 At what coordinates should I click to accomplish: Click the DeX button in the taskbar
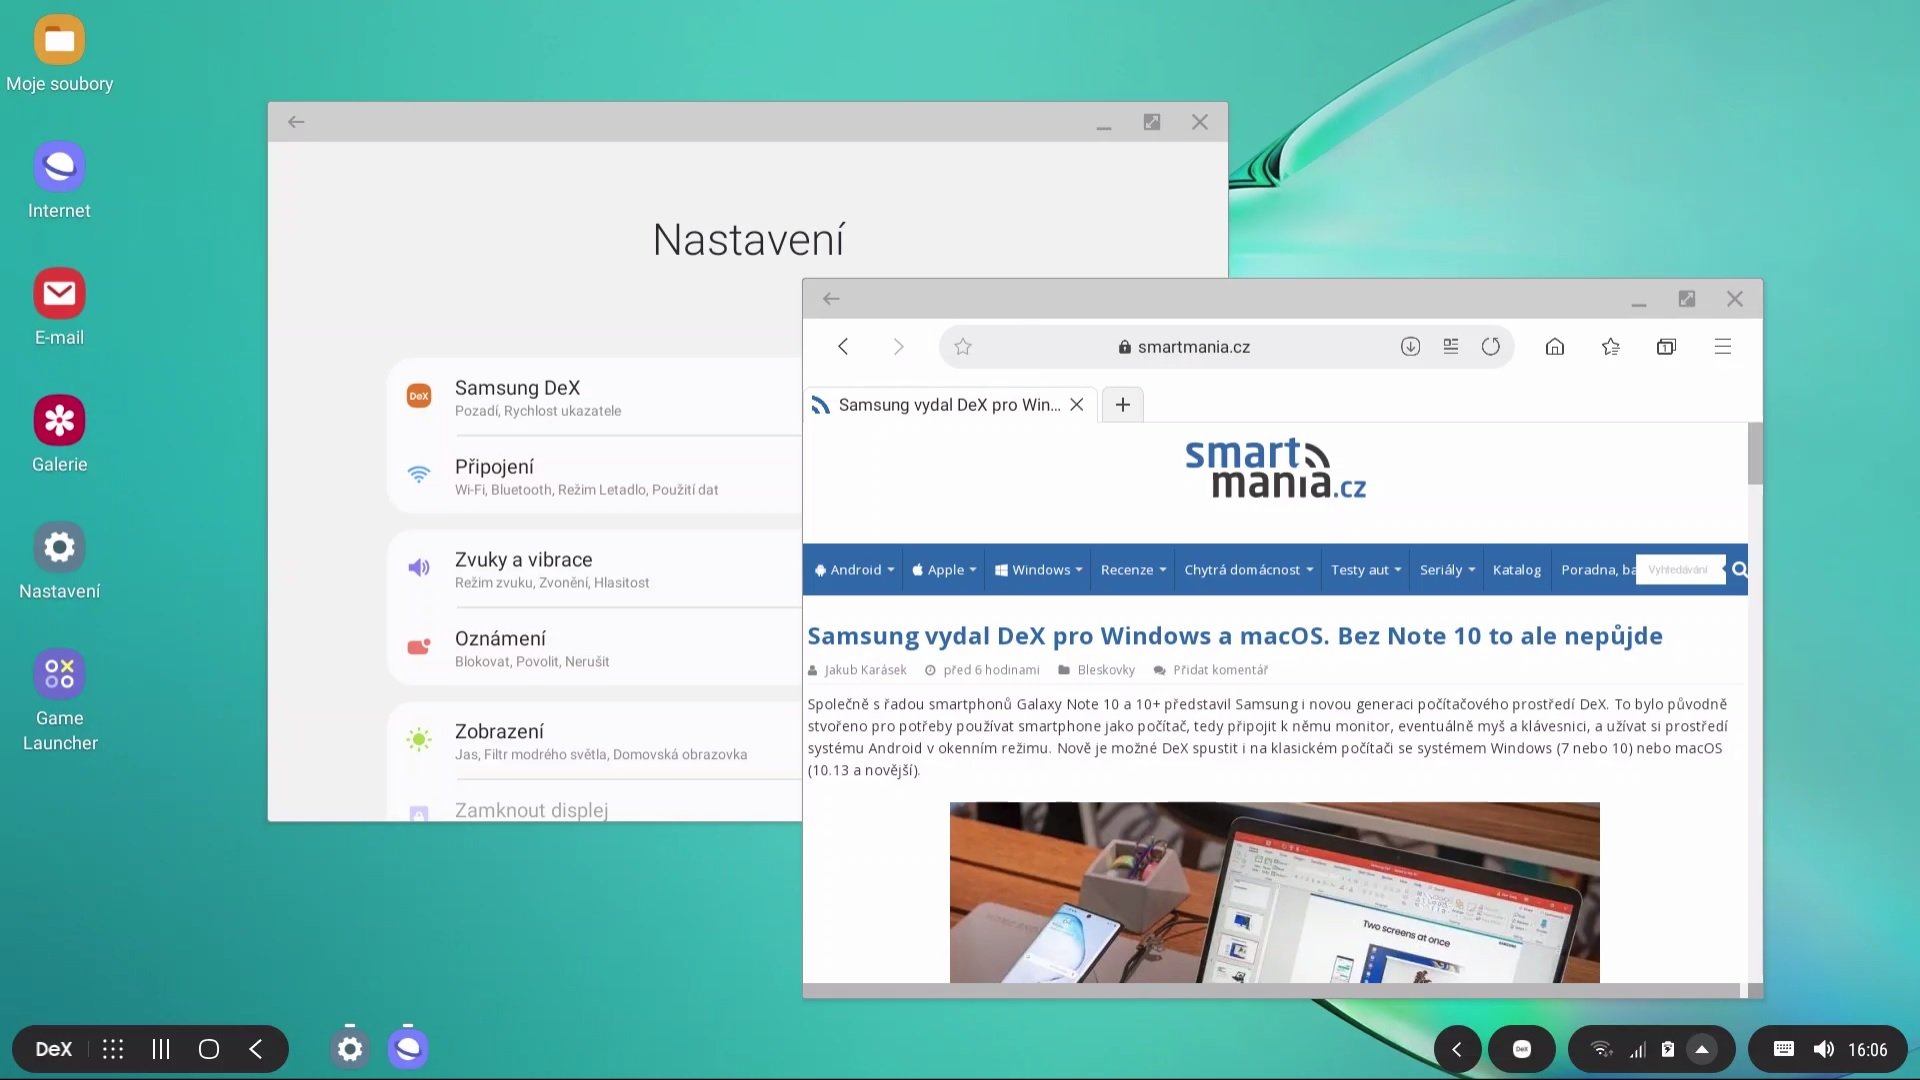pyautogui.click(x=54, y=1049)
